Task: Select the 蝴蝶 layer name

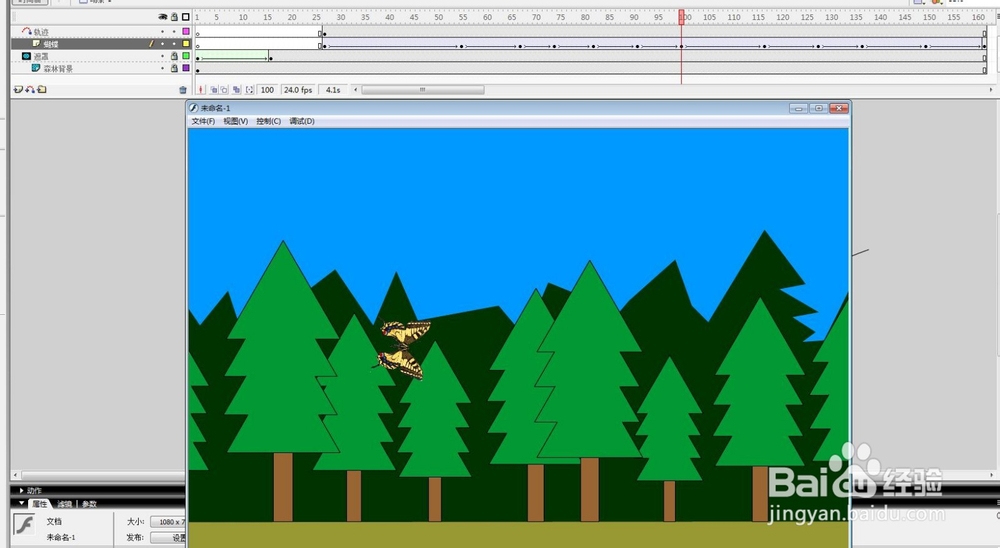Action: (51, 45)
